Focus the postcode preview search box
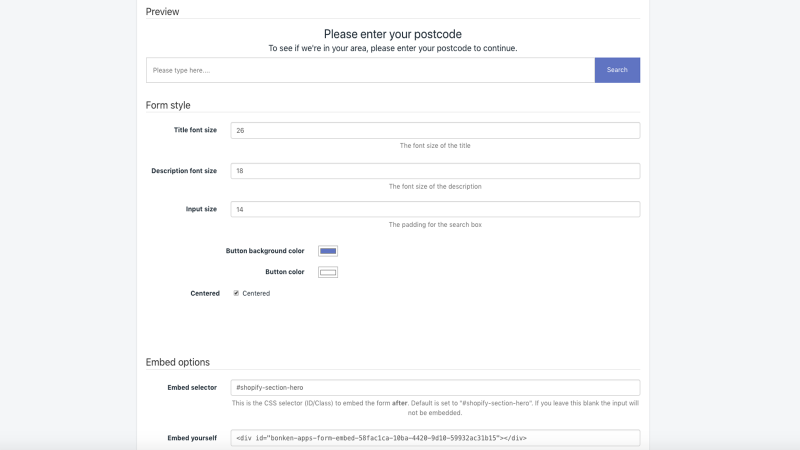 pos(370,70)
